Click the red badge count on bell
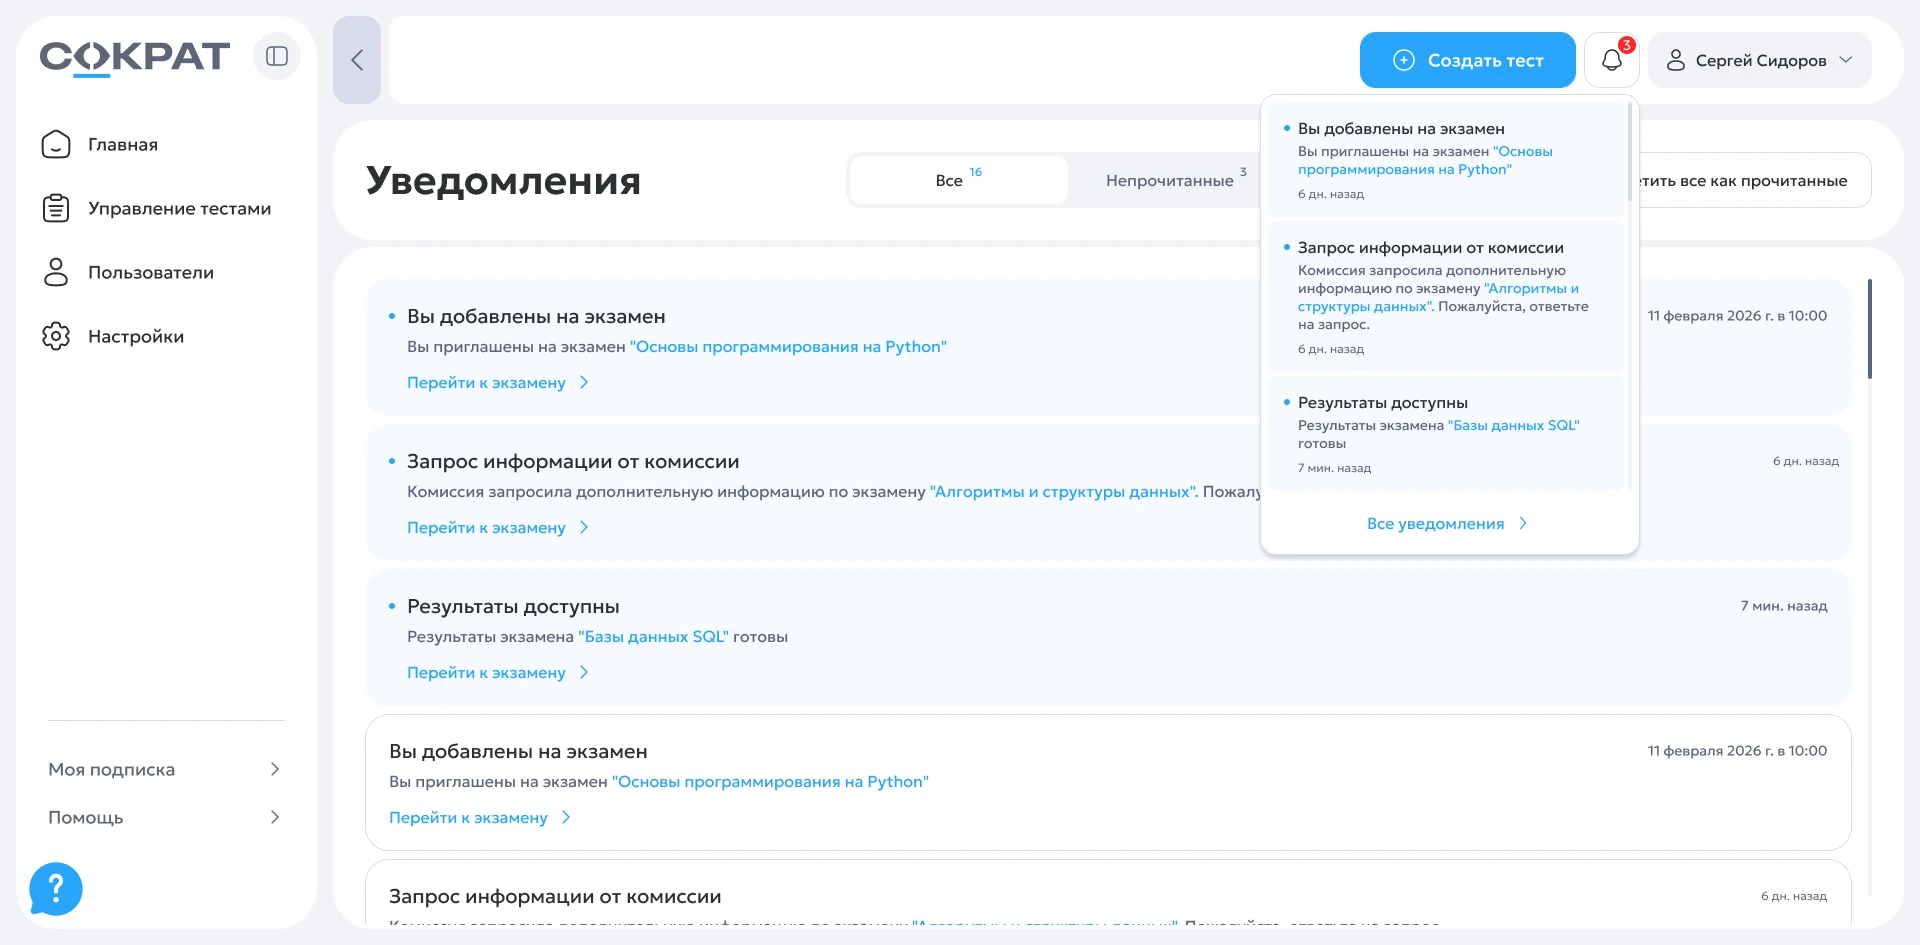1920x945 pixels. (1627, 45)
